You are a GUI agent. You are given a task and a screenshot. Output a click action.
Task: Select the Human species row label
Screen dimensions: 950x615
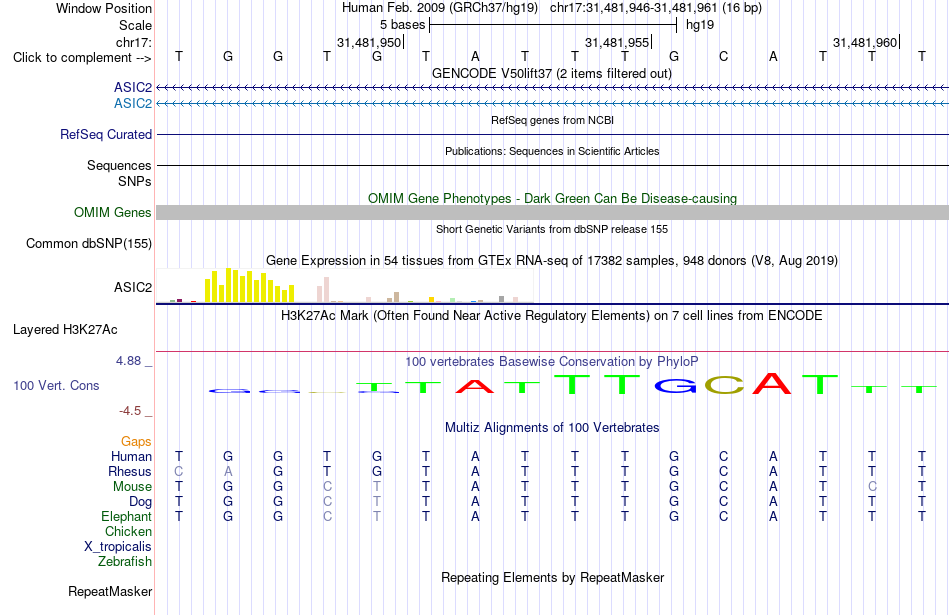(131, 456)
